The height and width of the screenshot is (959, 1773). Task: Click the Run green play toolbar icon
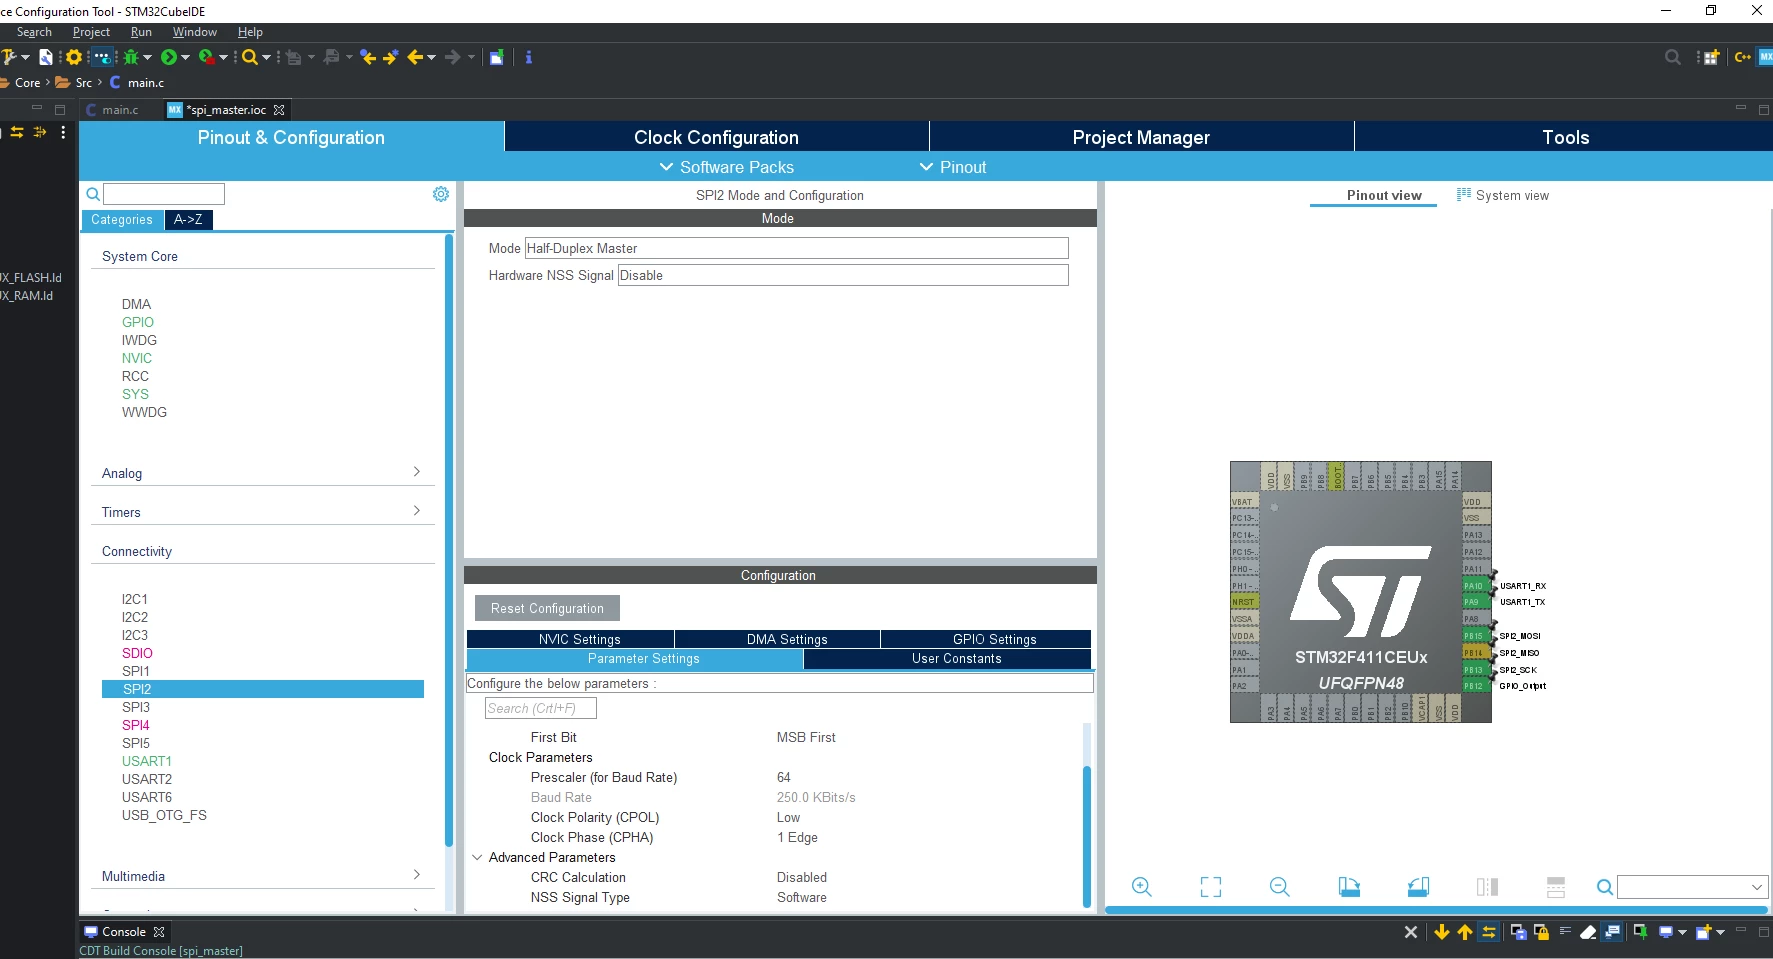tap(169, 57)
